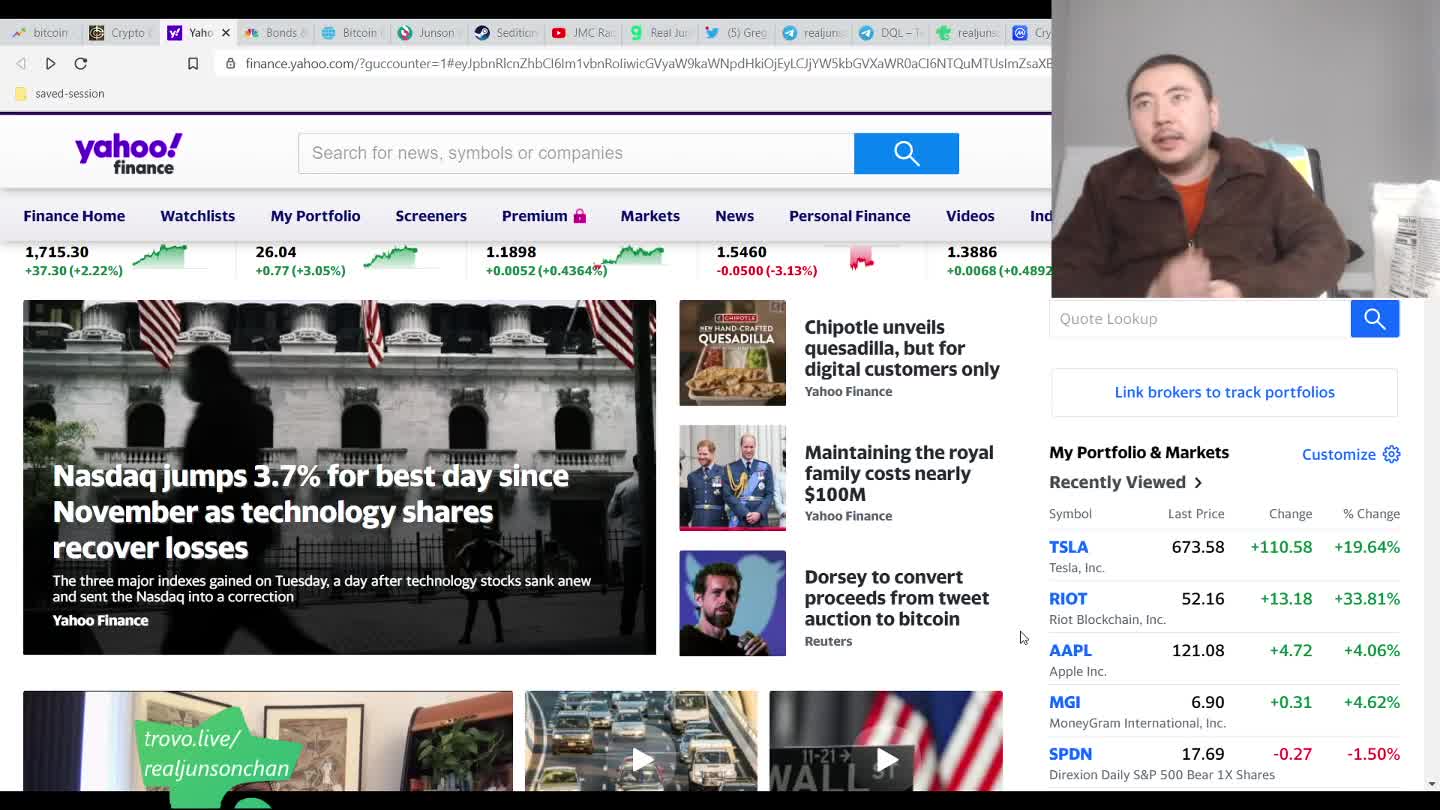Click the browser back arrow
This screenshot has height=810, width=1440.
[x=21, y=63]
